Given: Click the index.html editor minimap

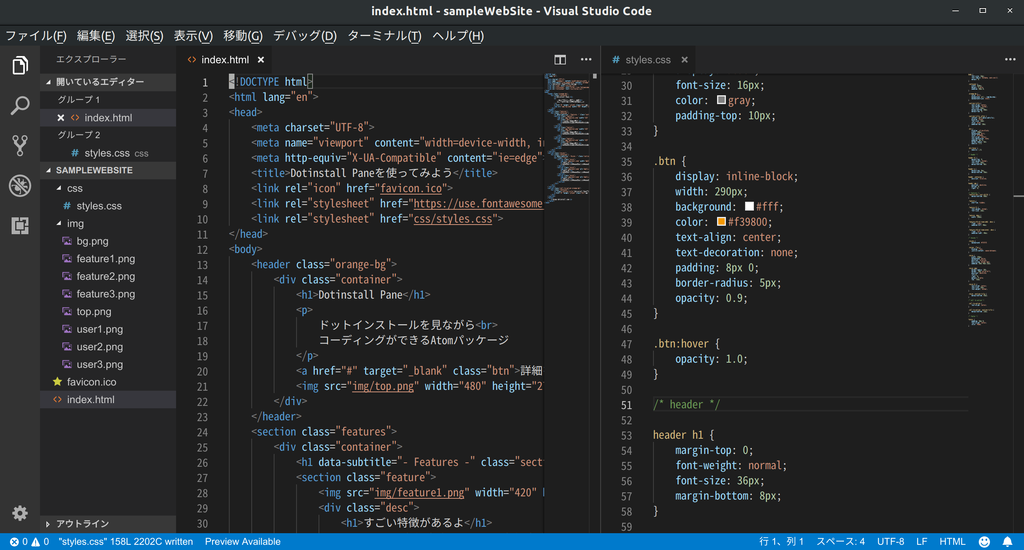Looking at the screenshot, I should point(567,137).
